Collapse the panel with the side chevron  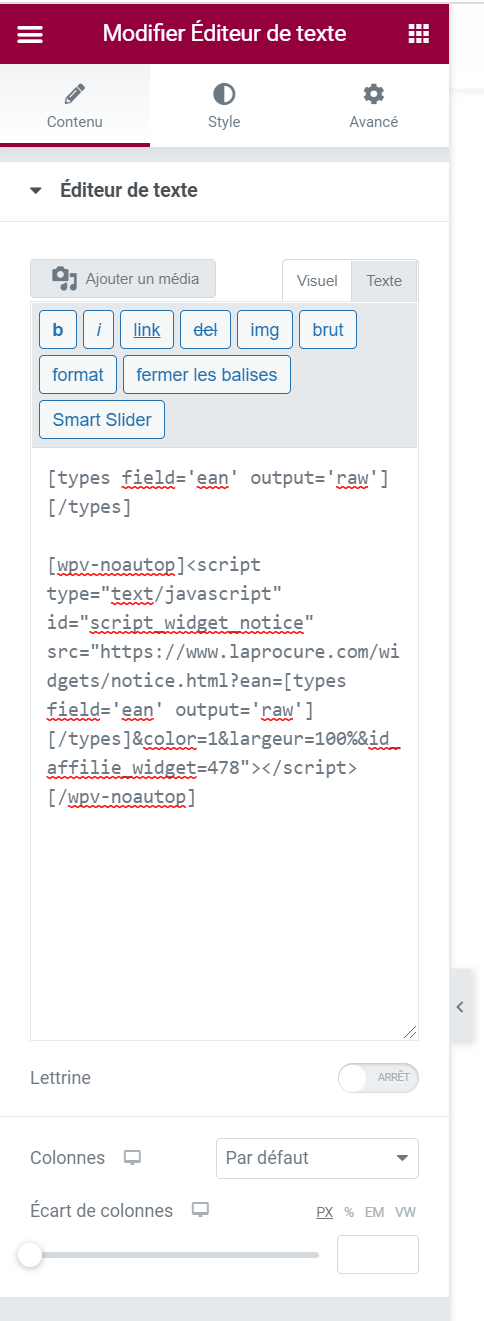coord(460,1007)
